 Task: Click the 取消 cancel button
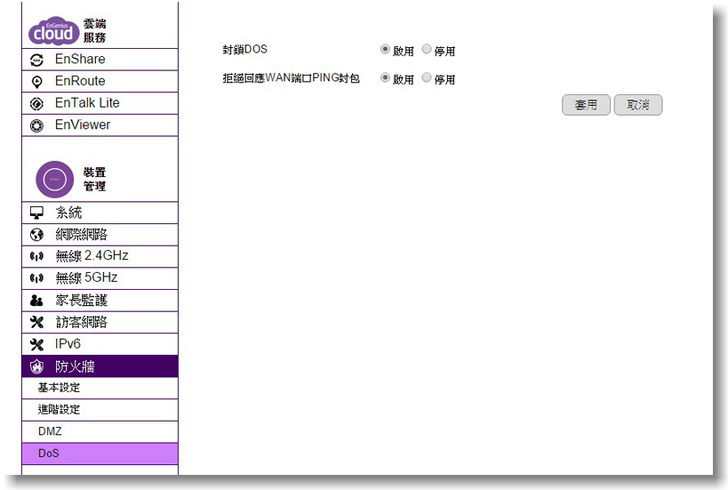[638, 105]
